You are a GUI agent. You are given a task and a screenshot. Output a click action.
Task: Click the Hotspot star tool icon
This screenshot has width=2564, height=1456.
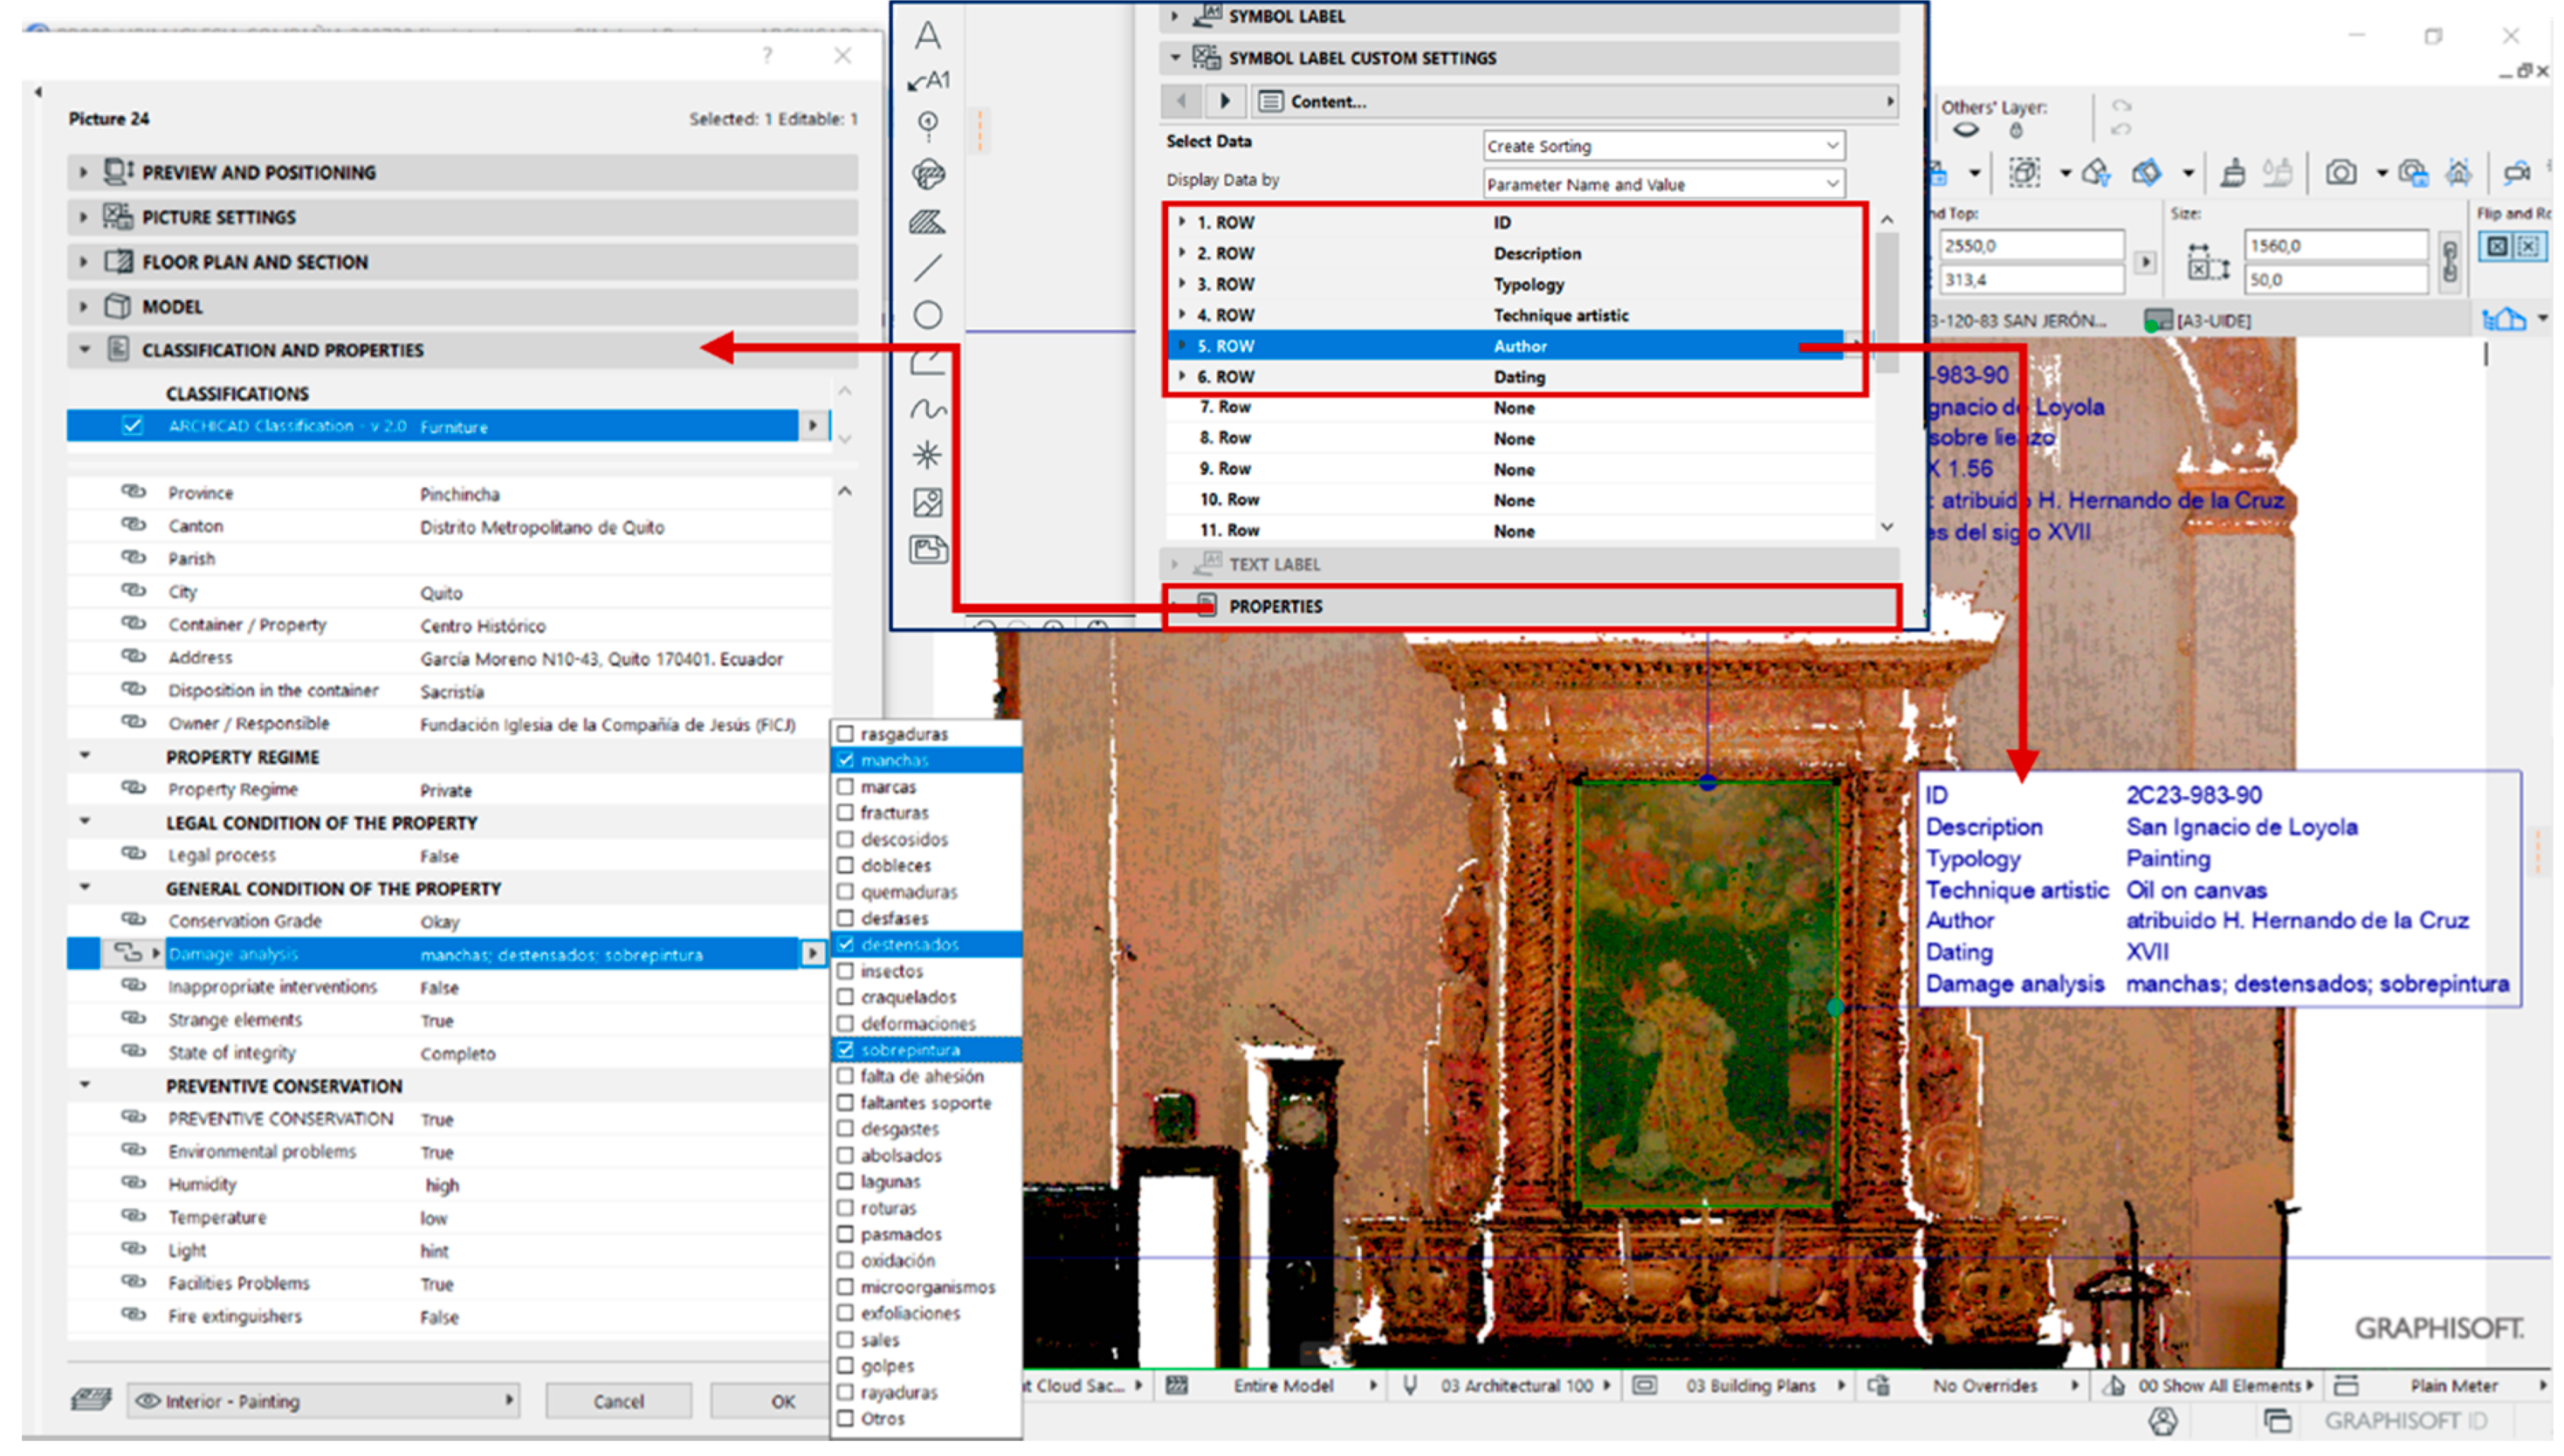927,455
